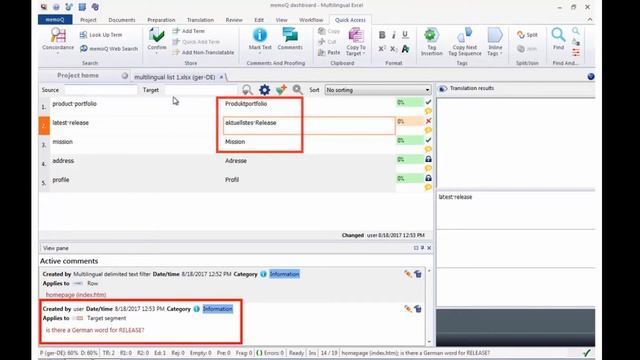Image resolution: width=640 pixels, height=360 pixels.
Task: Click the 'homepage (index.htm)' comment text
Action: tap(76, 294)
